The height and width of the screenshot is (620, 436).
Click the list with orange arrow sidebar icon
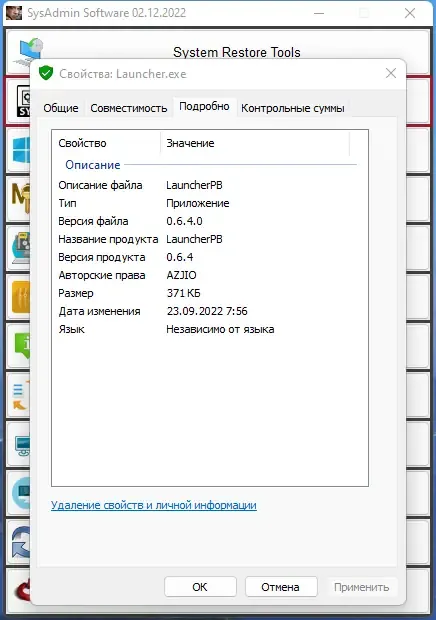(21, 395)
